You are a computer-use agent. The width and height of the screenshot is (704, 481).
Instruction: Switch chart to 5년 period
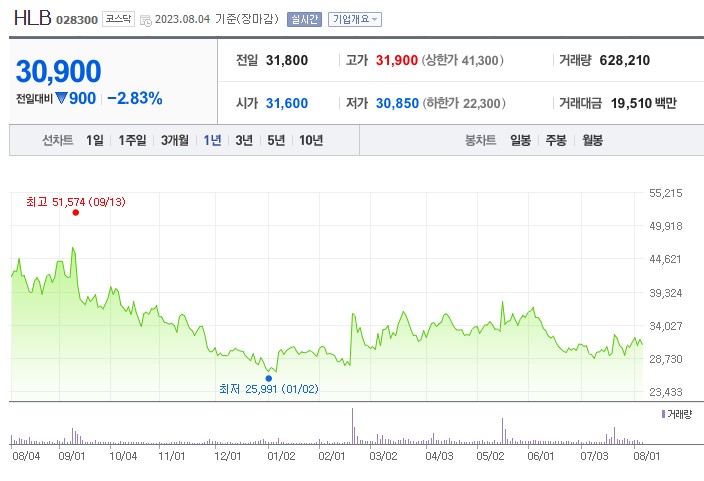point(276,140)
